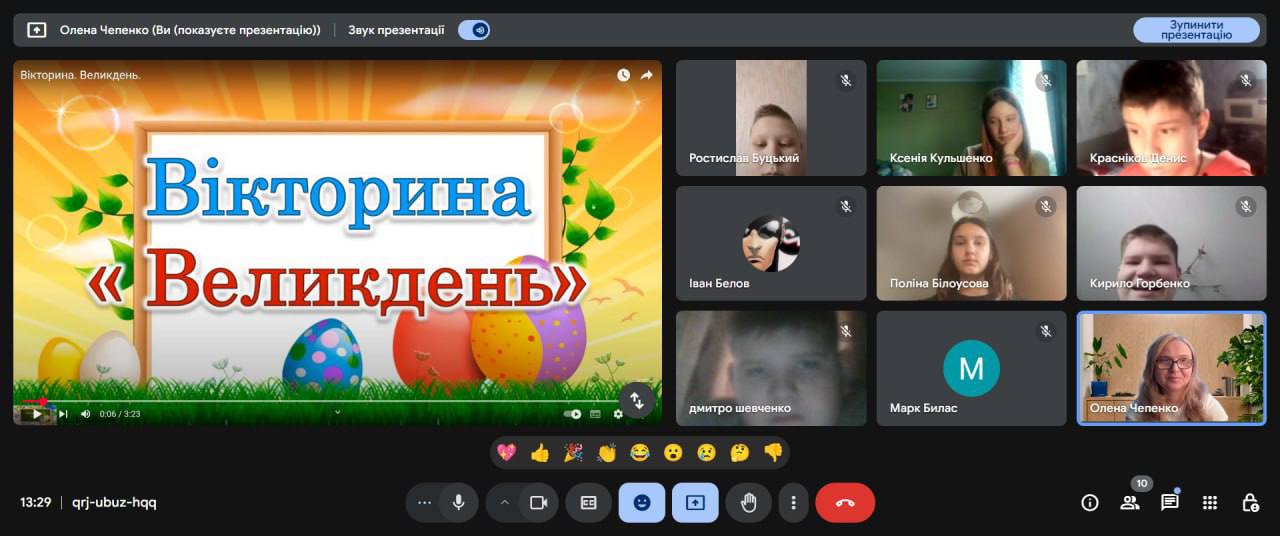Turn off the camera
The image size is (1280, 536).
coord(539,503)
